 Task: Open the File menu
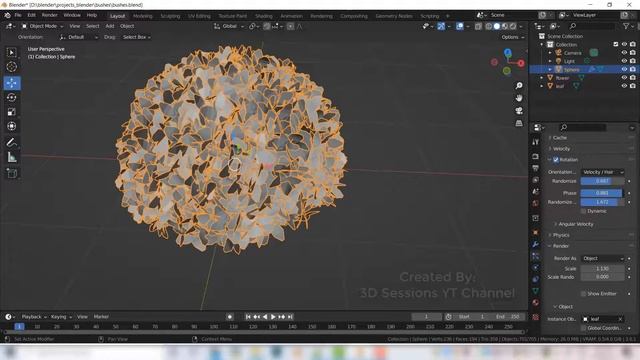18,15
